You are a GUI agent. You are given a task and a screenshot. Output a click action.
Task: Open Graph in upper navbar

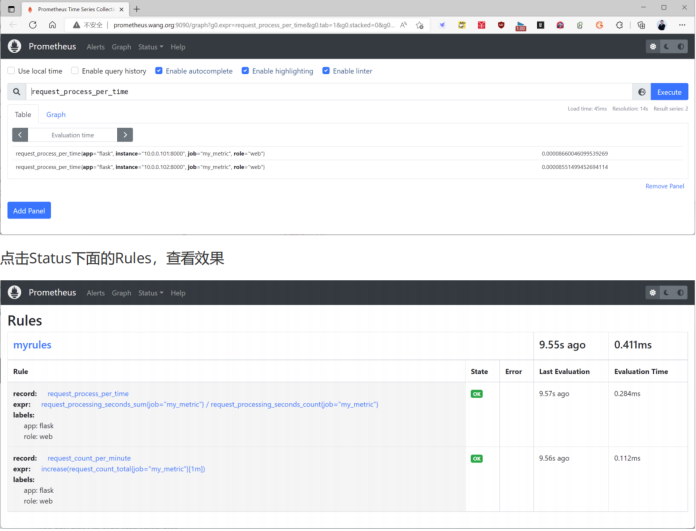point(121,47)
